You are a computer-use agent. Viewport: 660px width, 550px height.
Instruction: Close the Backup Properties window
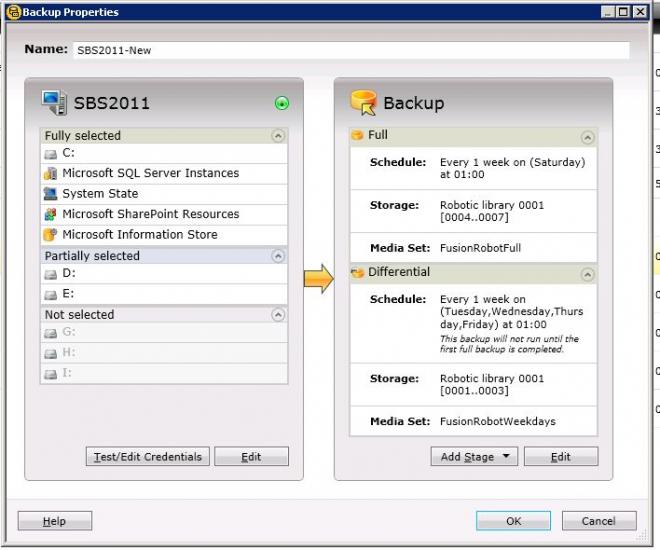click(x=640, y=12)
